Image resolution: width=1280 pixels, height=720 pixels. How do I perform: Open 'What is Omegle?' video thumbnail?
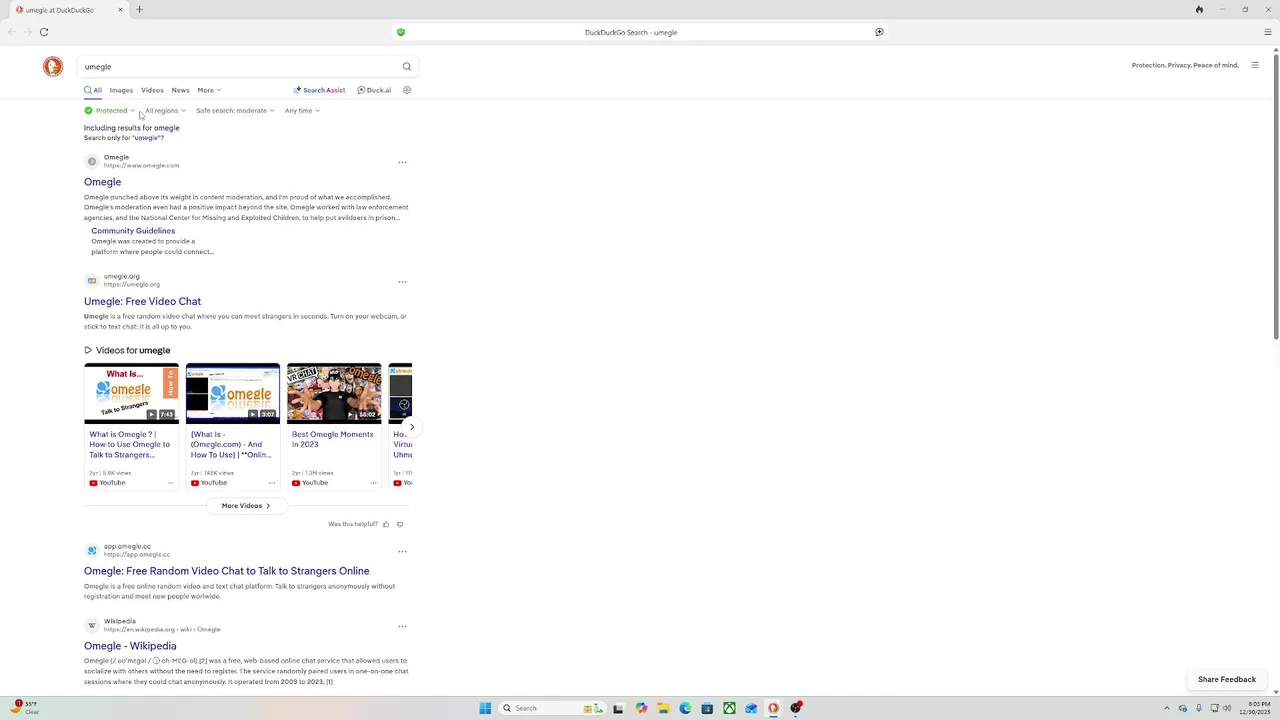tap(132, 394)
